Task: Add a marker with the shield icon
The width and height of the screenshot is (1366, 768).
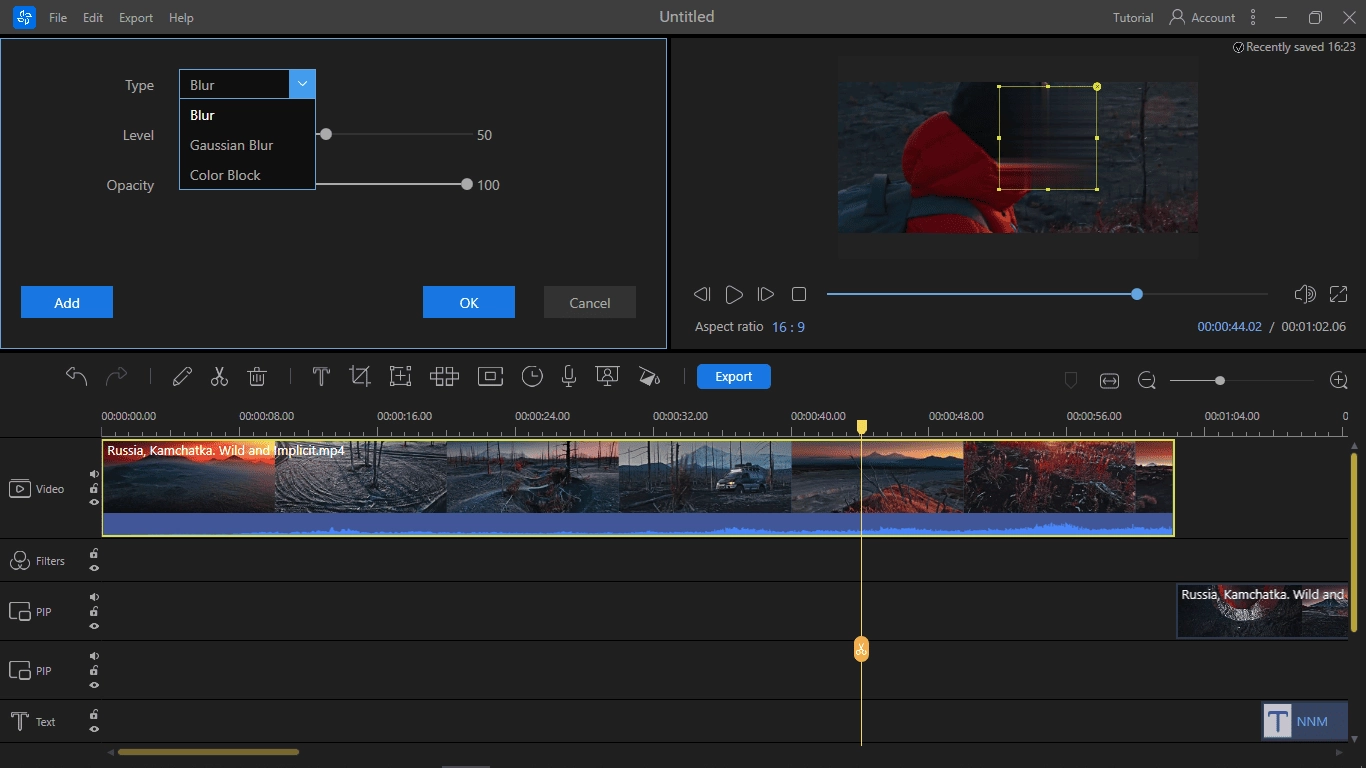Action: pyautogui.click(x=1070, y=380)
